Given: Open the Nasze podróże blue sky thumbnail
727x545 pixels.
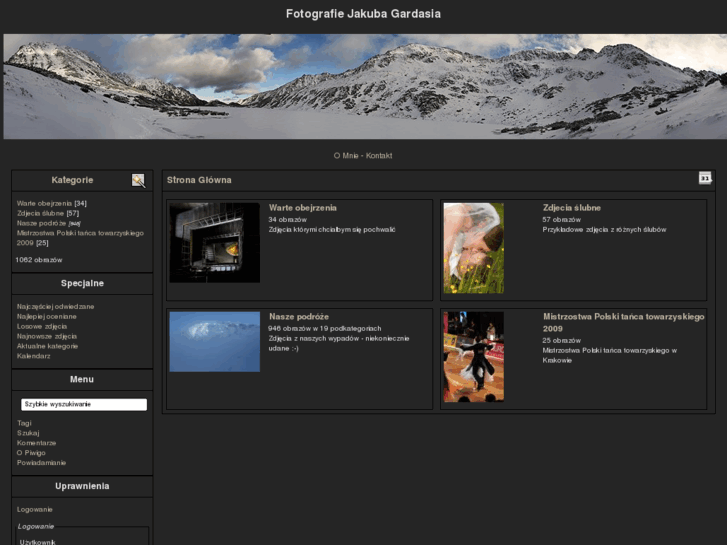Looking at the screenshot, I should [215, 341].
